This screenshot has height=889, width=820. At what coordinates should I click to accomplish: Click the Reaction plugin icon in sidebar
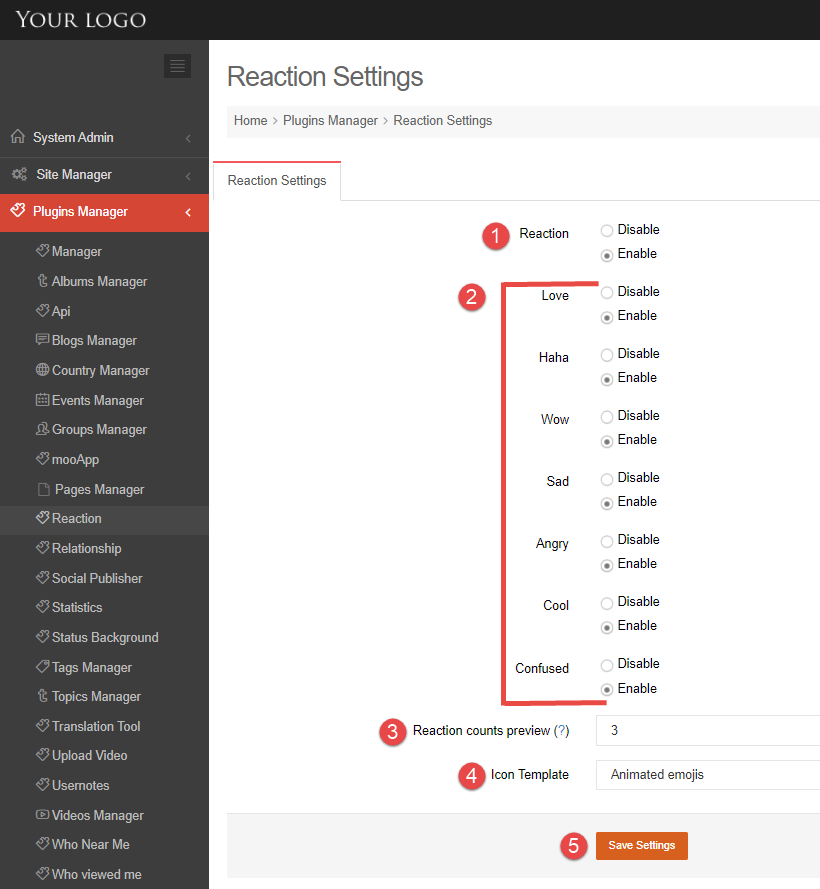click(x=43, y=517)
